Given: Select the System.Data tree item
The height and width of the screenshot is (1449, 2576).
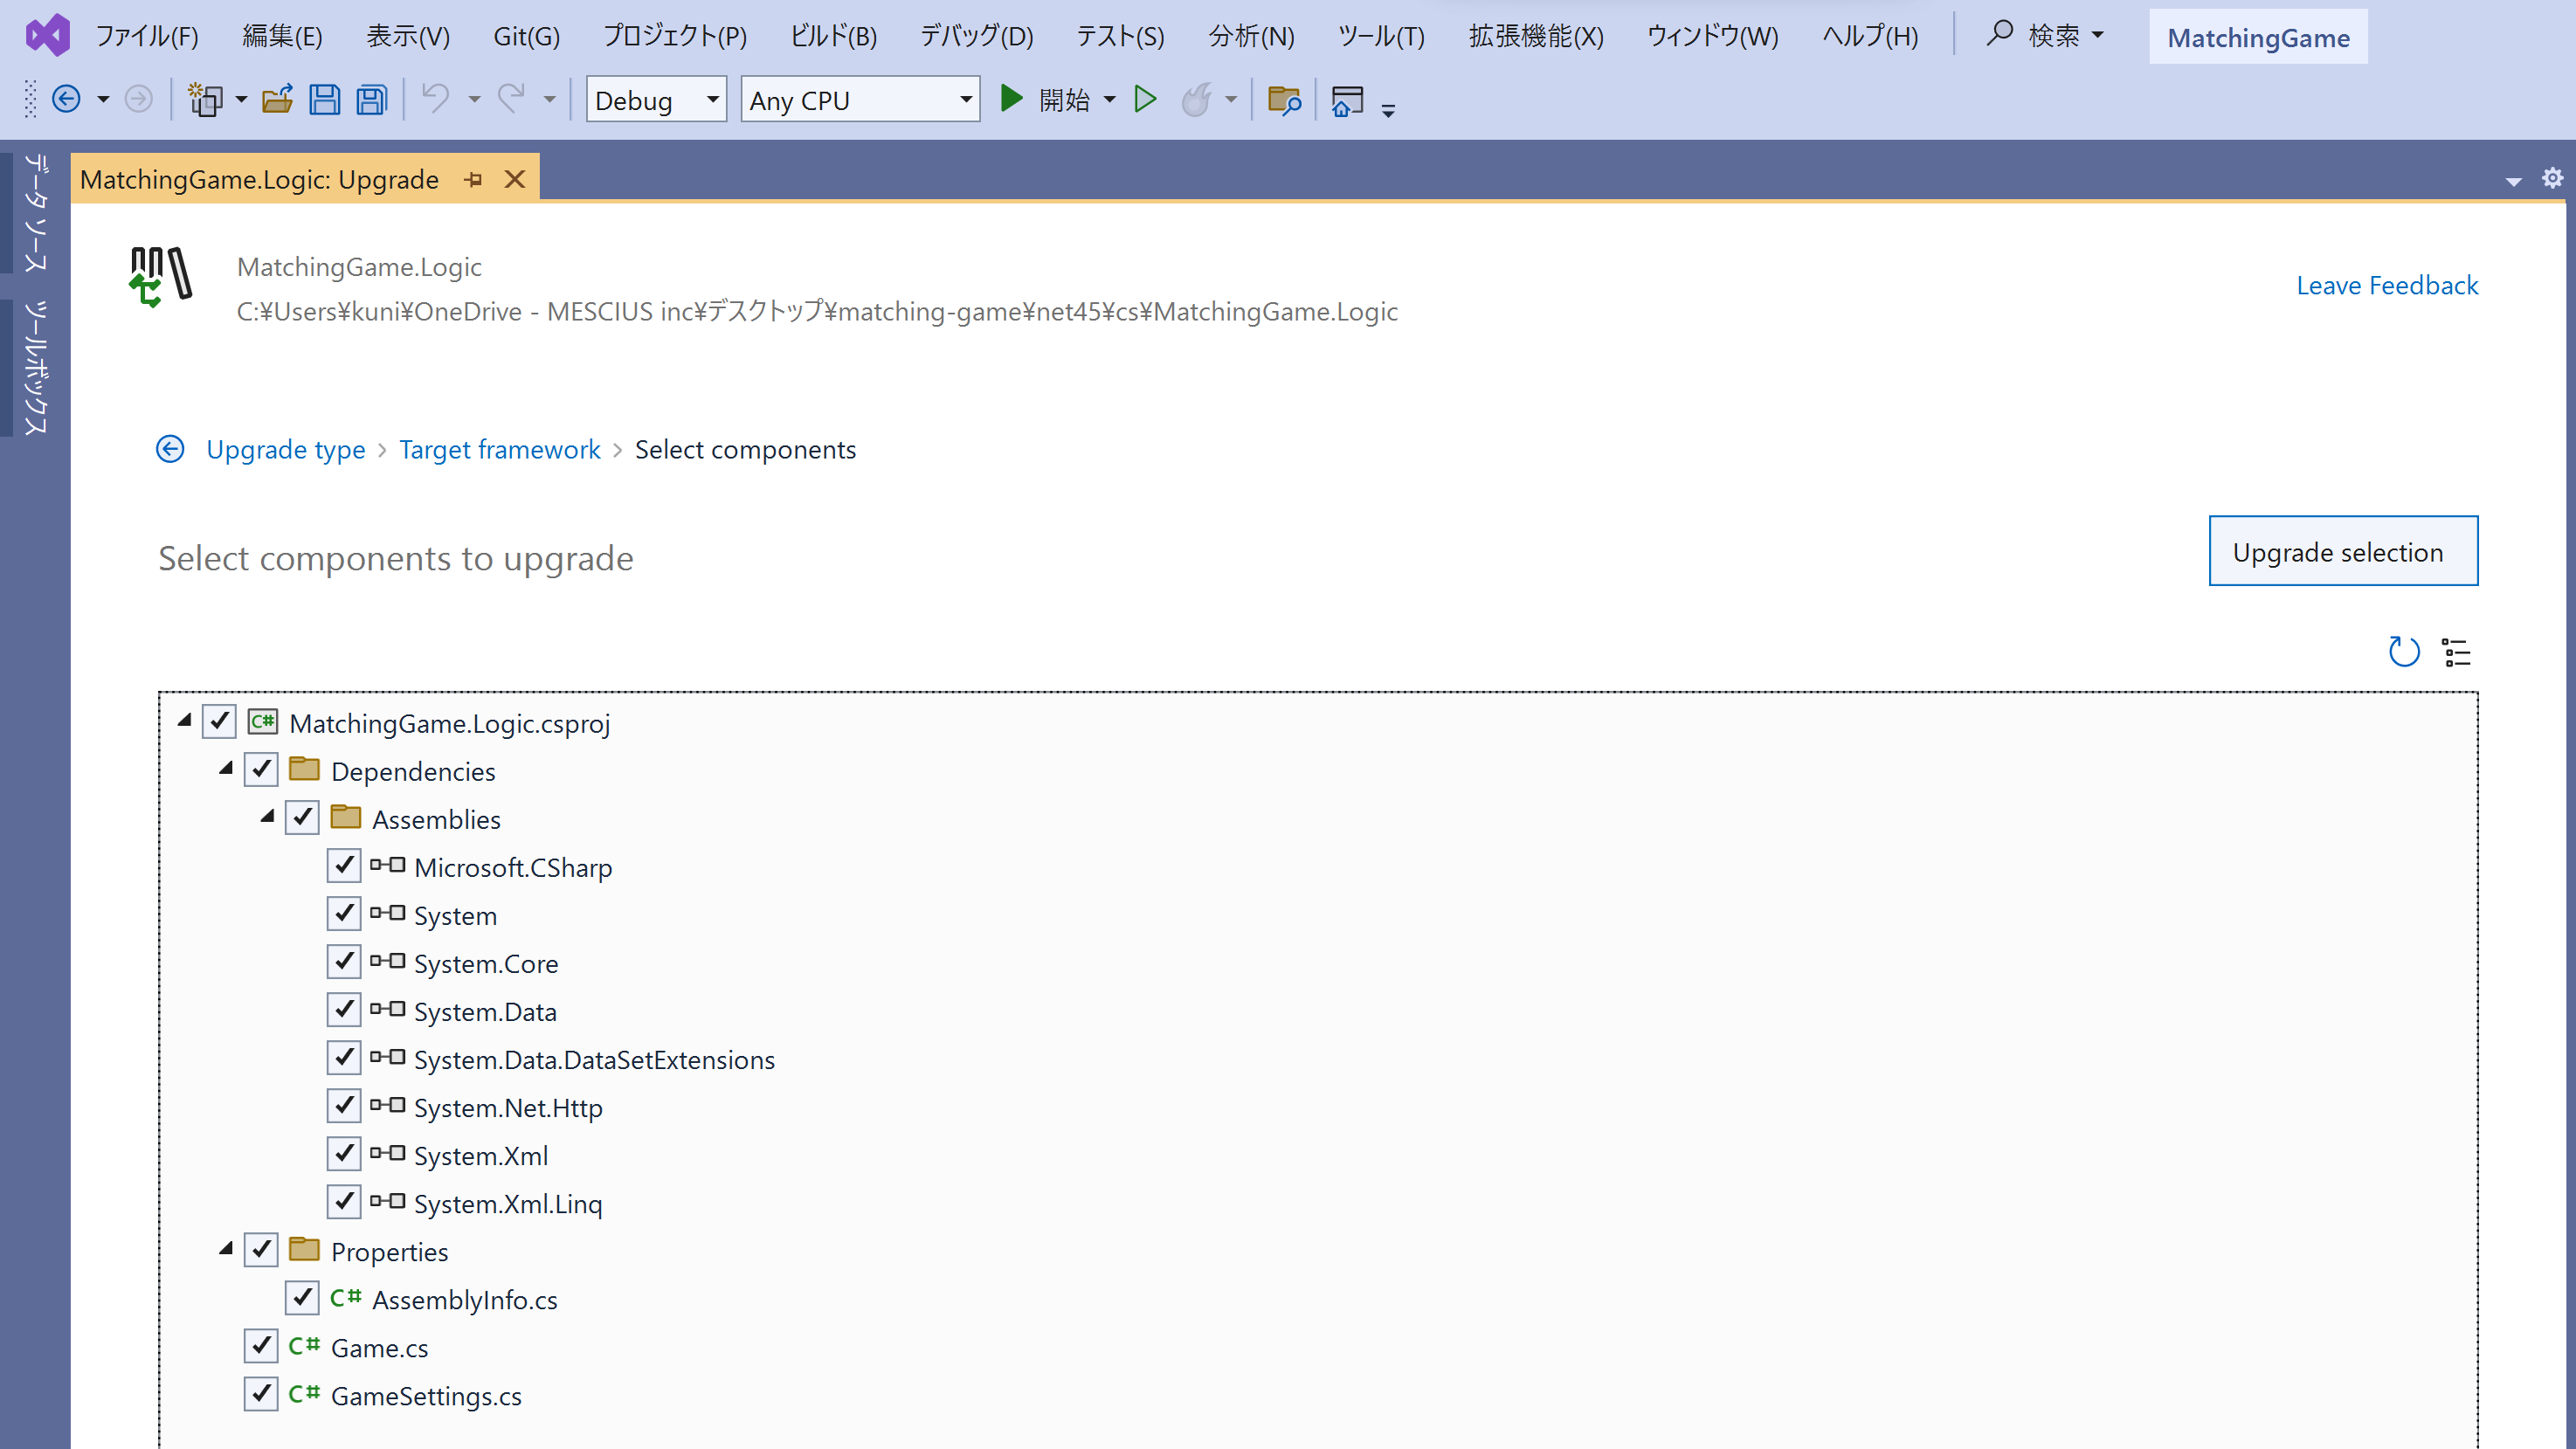Looking at the screenshot, I should point(485,1011).
